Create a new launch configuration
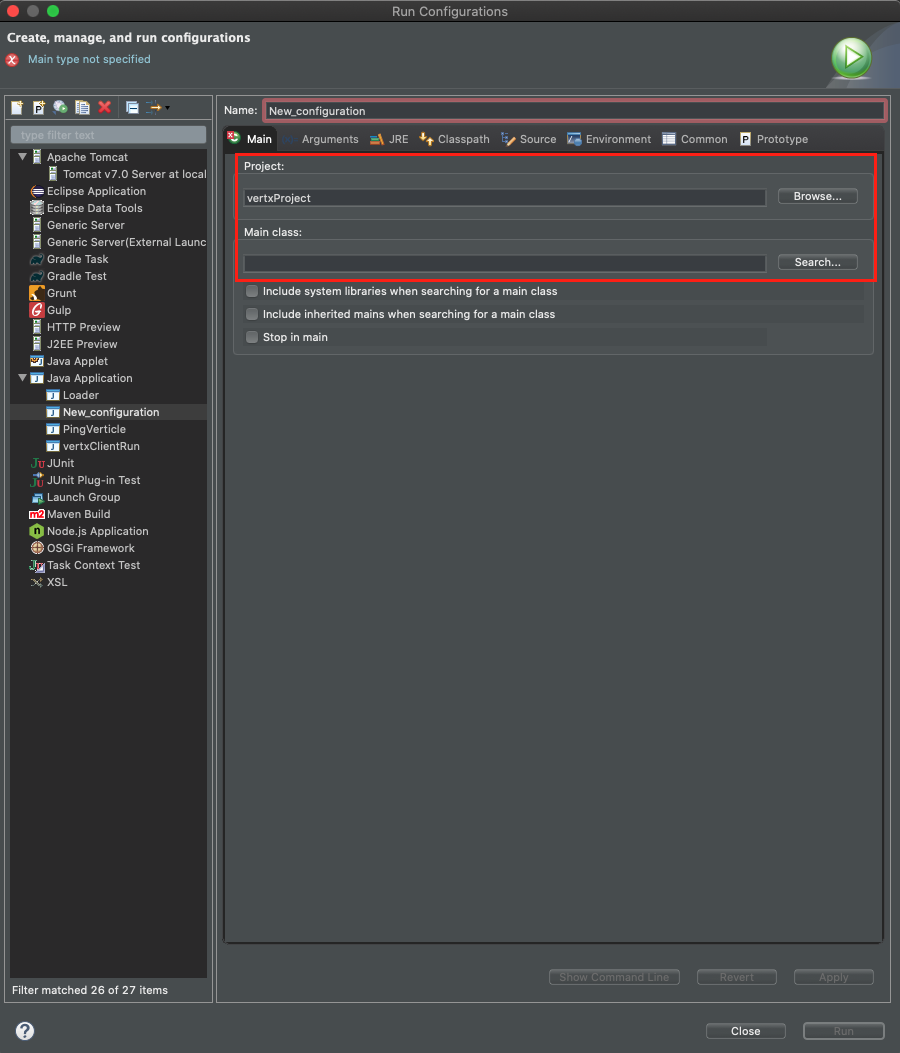The width and height of the screenshot is (900, 1053). pyautogui.click(x=17, y=107)
